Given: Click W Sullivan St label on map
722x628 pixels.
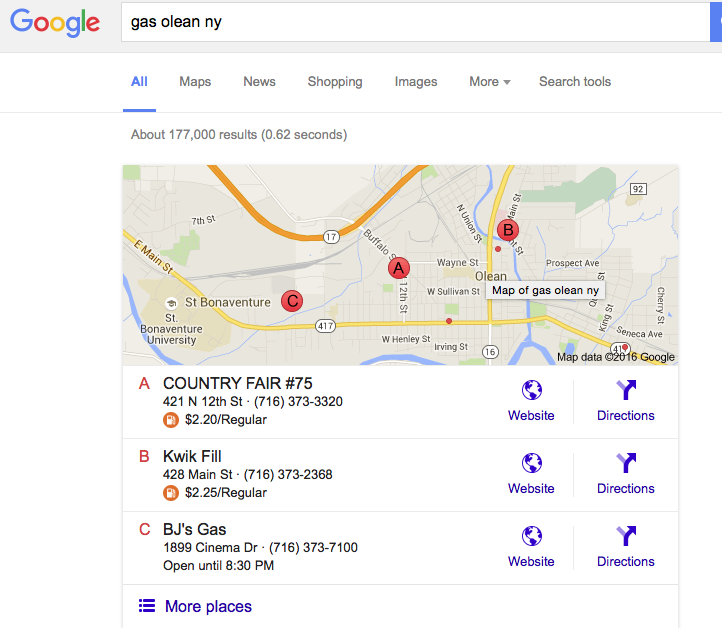Looking at the screenshot, I should (x=453, y=291).
